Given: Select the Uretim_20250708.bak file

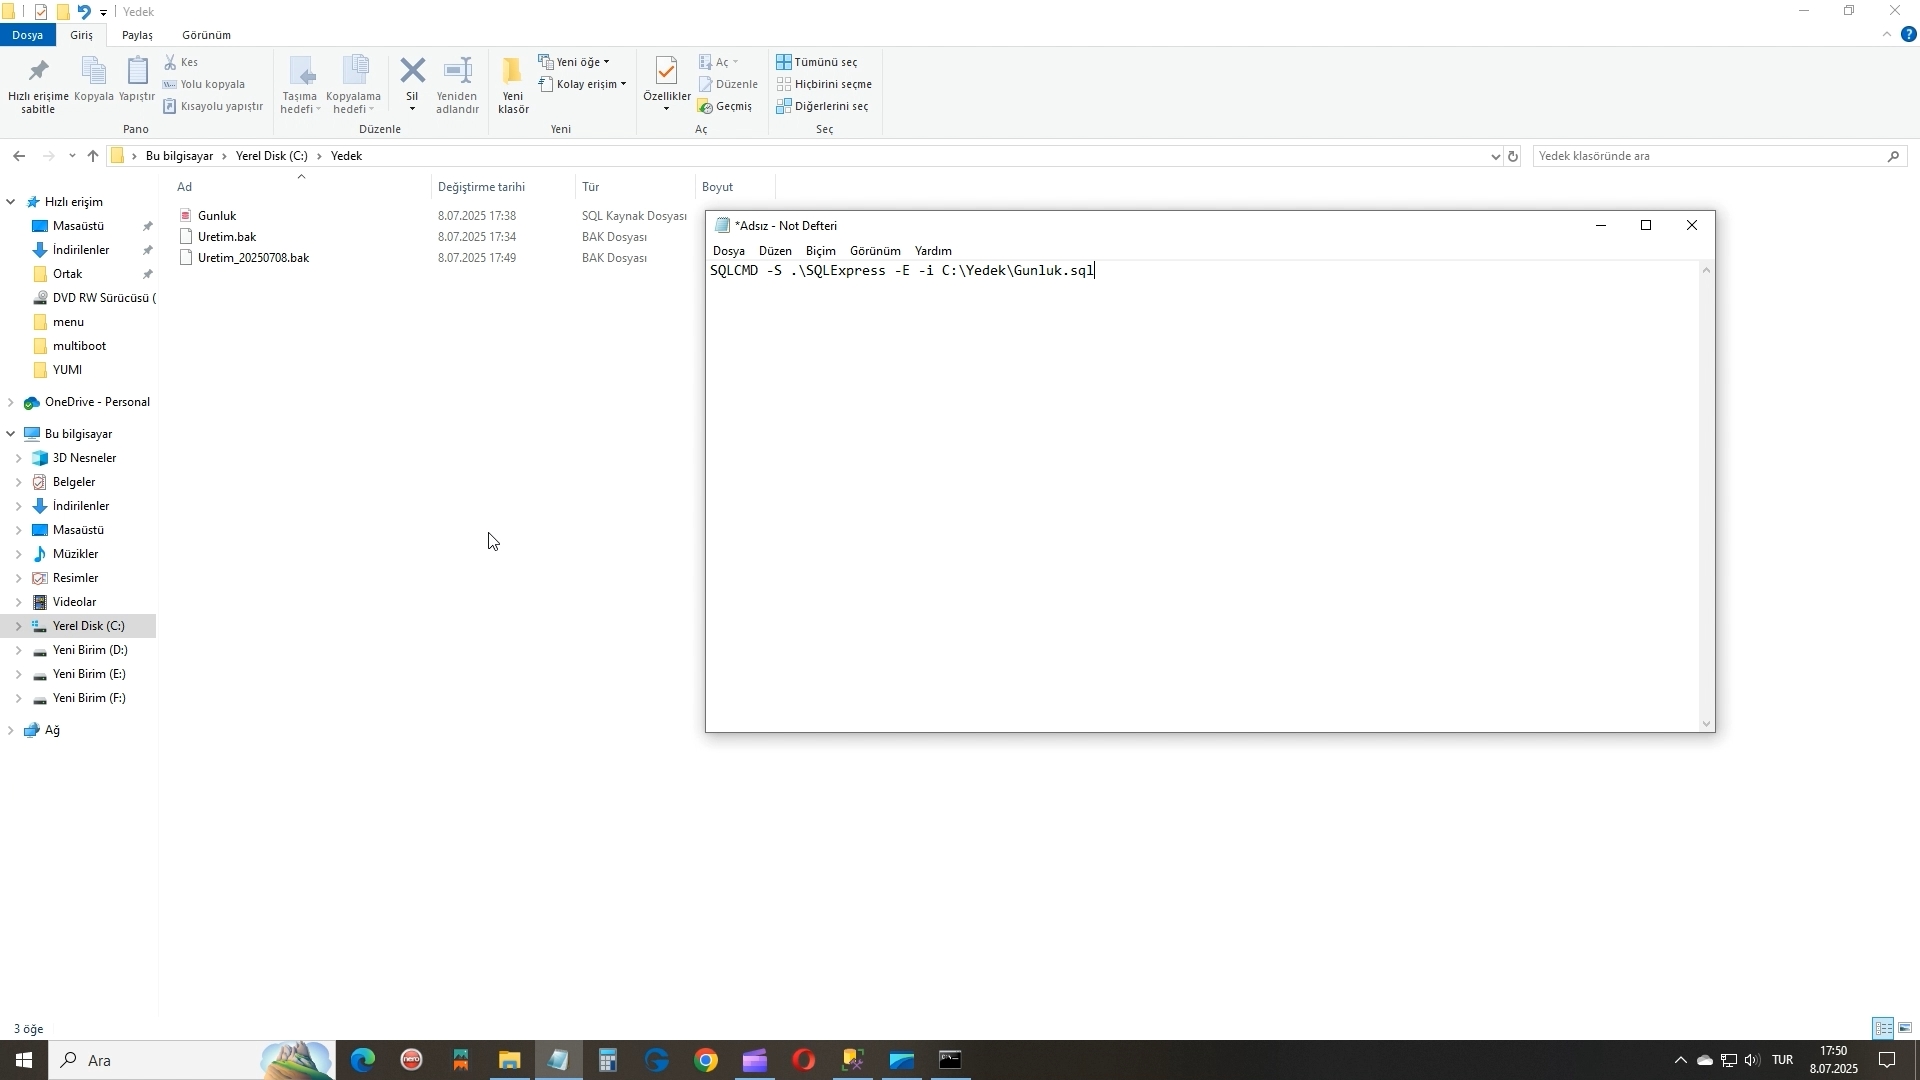Looking at the screenshot, I should 253,258.
